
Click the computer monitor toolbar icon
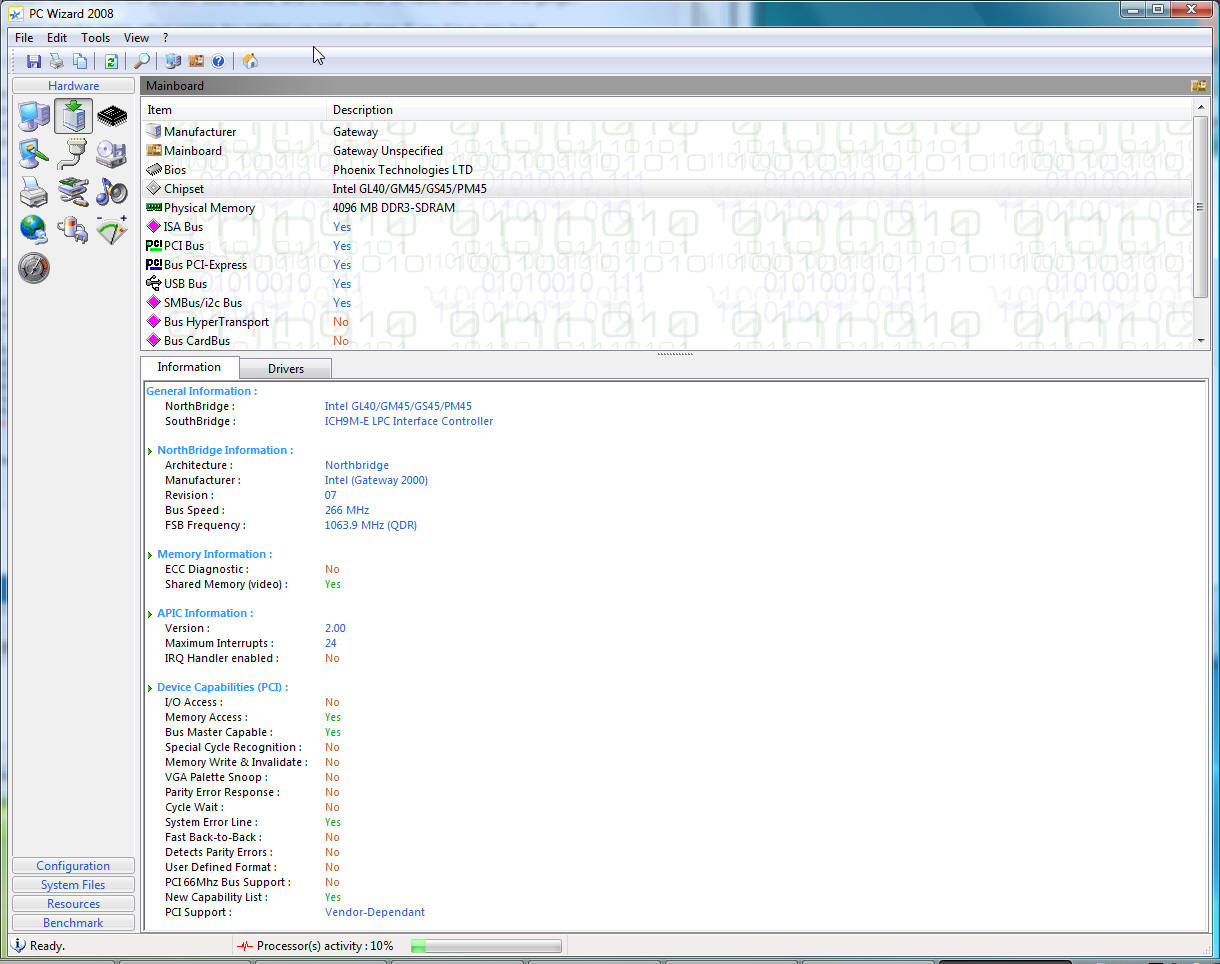click(x=173, y=61)
